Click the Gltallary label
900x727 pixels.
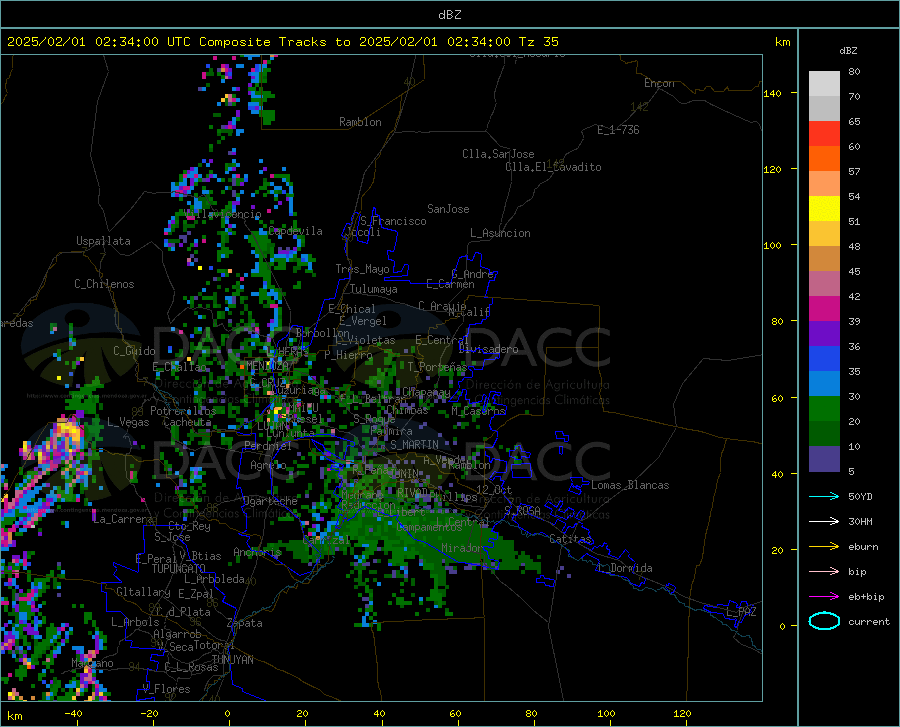[x=143, y=592]
